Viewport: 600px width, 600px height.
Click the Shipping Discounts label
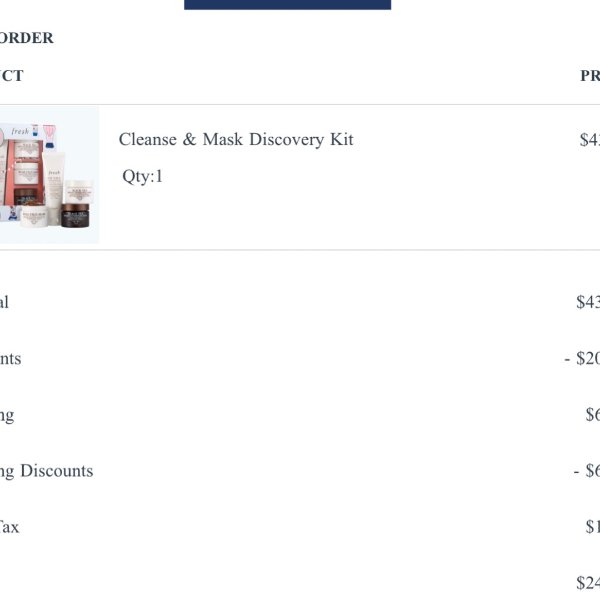[47, 471]
